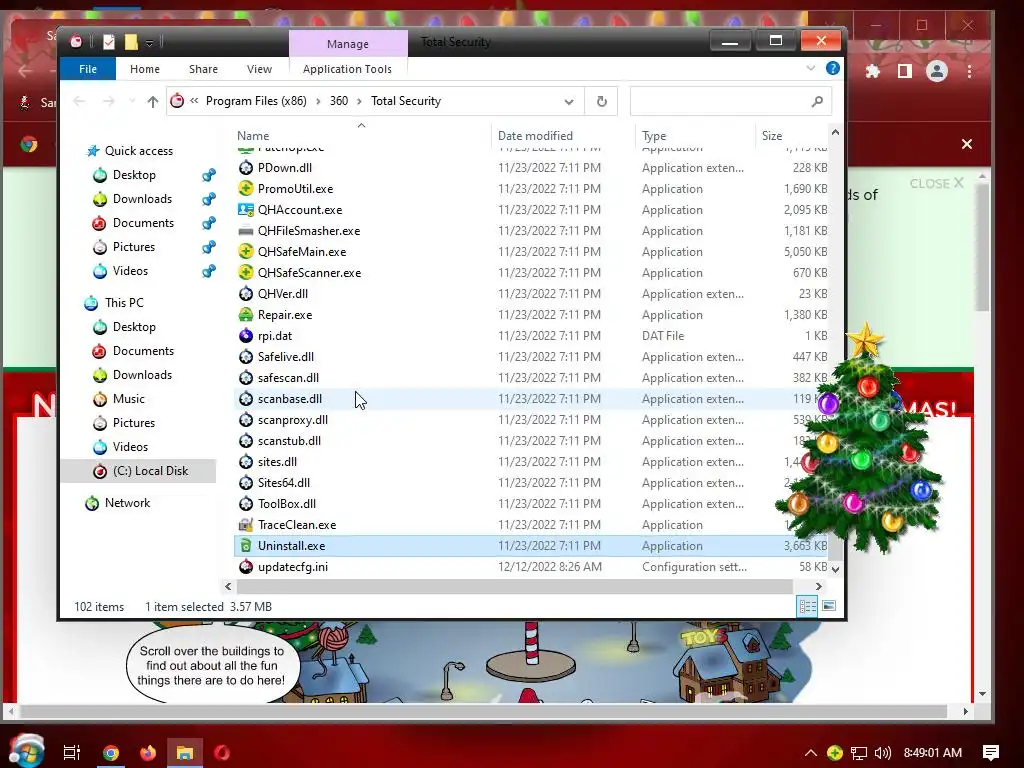Expand the ribbon with the chevron
Screen dimensions: 1024x768
[810, 68]
